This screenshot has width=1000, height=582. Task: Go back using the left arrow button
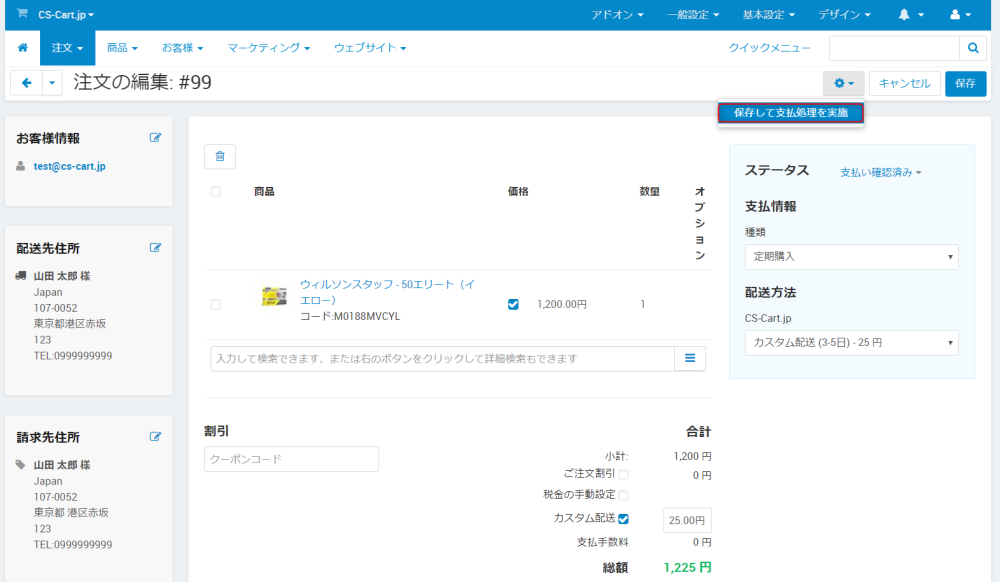27,83
